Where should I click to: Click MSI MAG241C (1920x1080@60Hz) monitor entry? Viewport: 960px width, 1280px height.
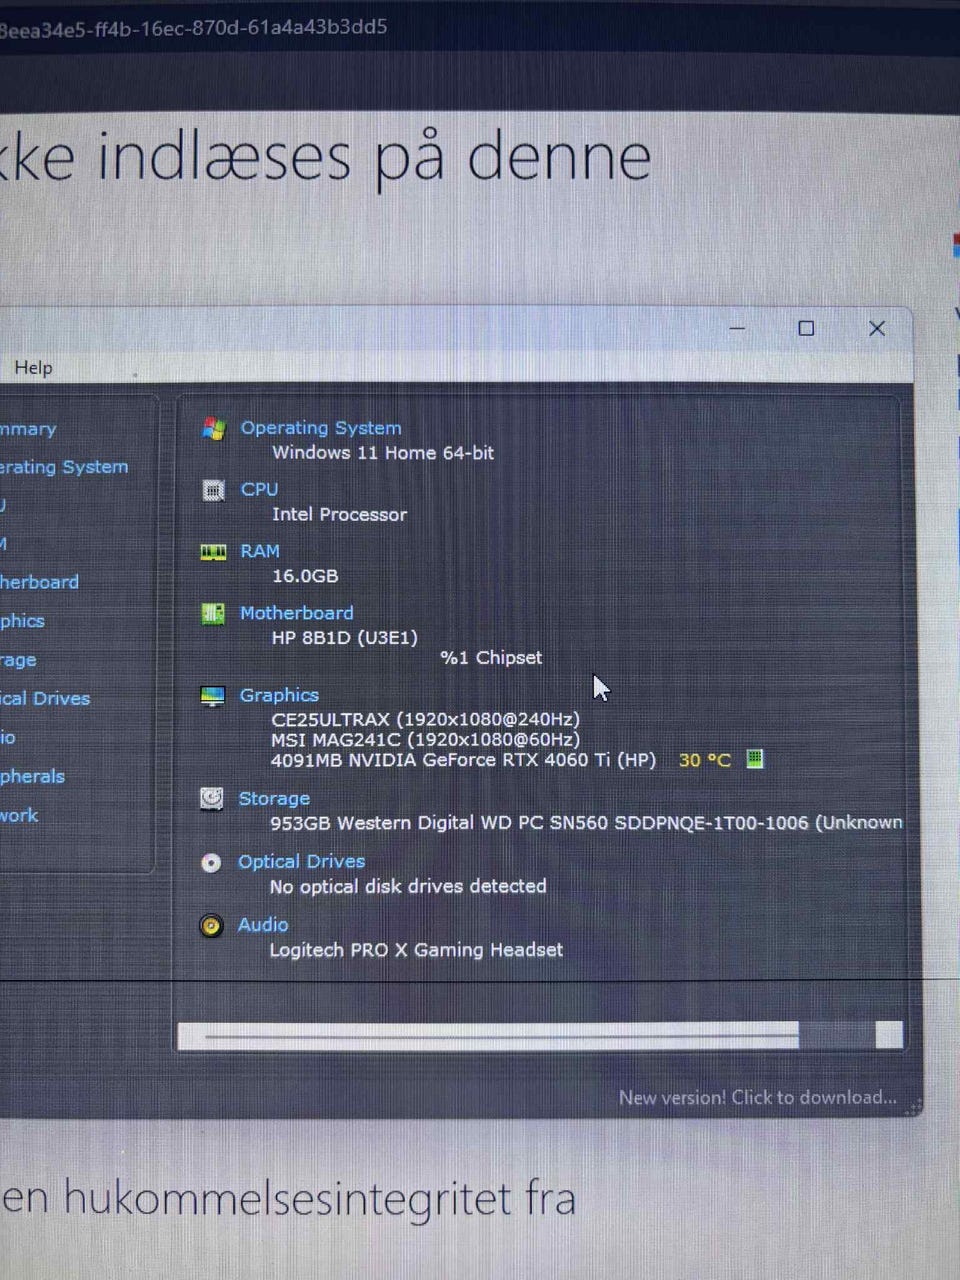[425, 739]
